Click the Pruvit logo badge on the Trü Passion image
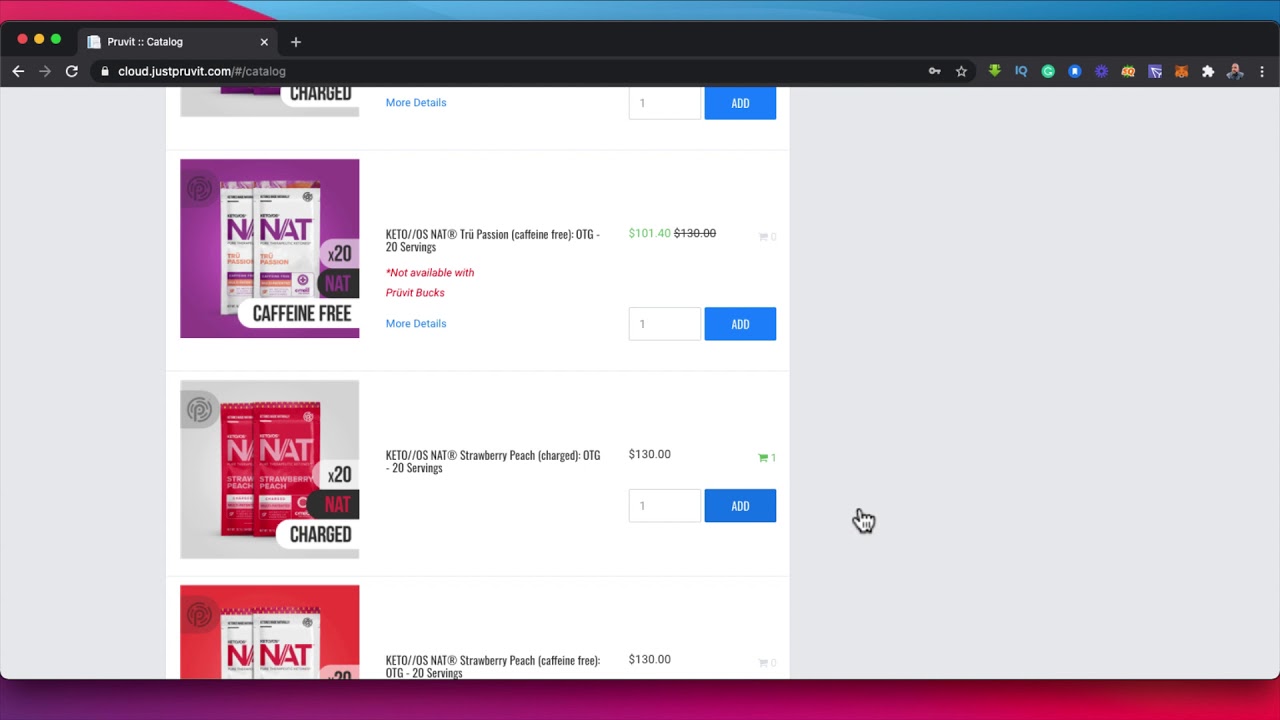The height and width of the screenshot is (720, 1280). [x=200, y=189]
